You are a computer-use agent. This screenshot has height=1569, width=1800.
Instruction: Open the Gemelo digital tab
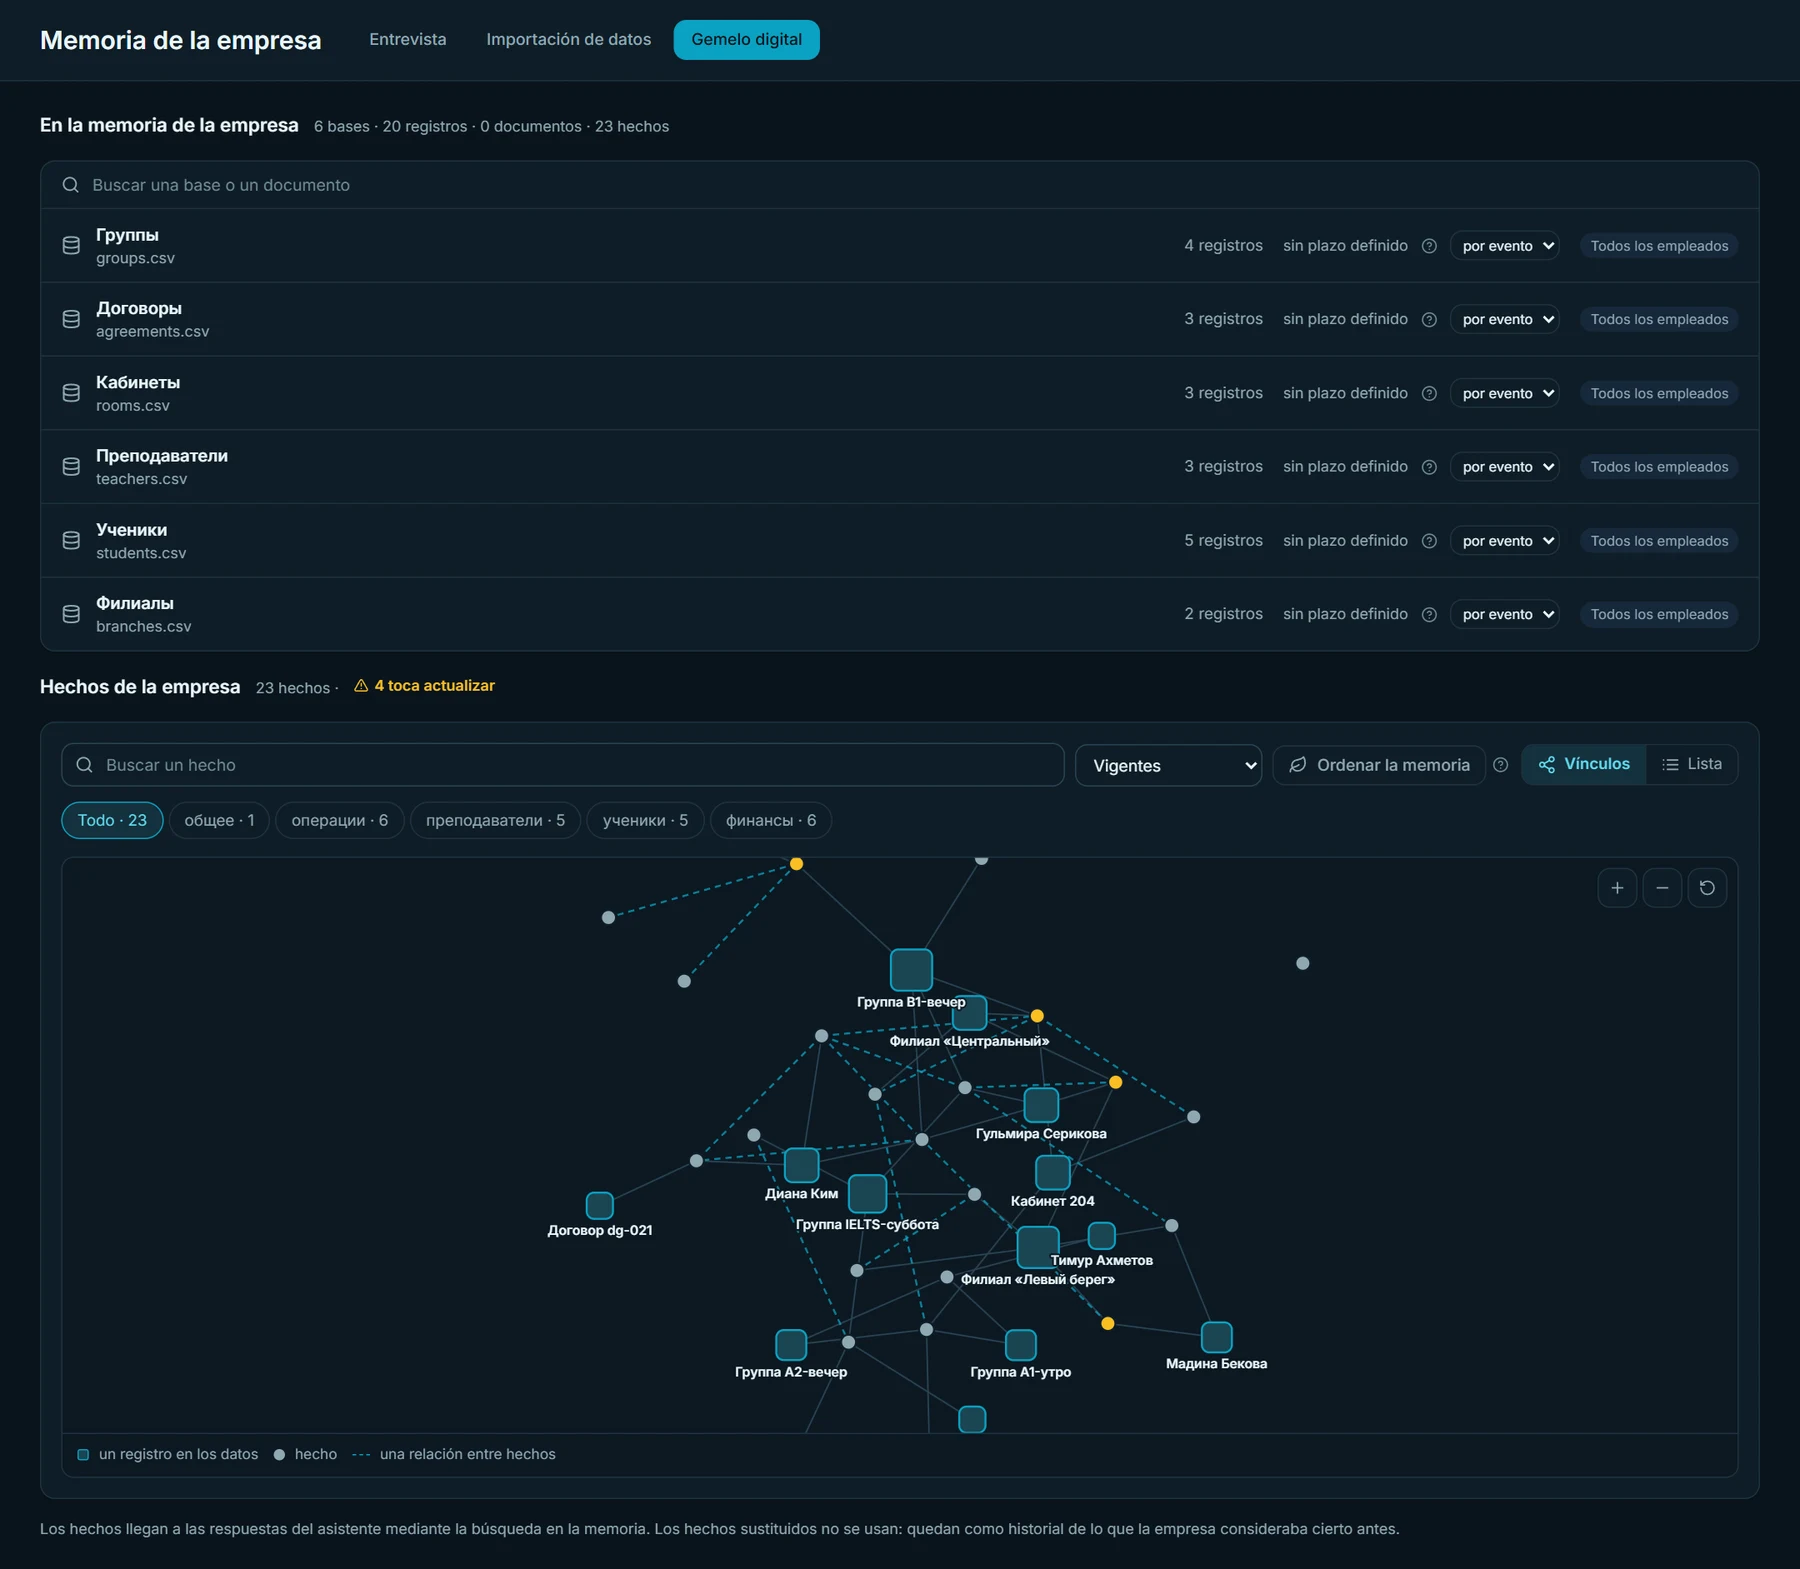[746, 39]
